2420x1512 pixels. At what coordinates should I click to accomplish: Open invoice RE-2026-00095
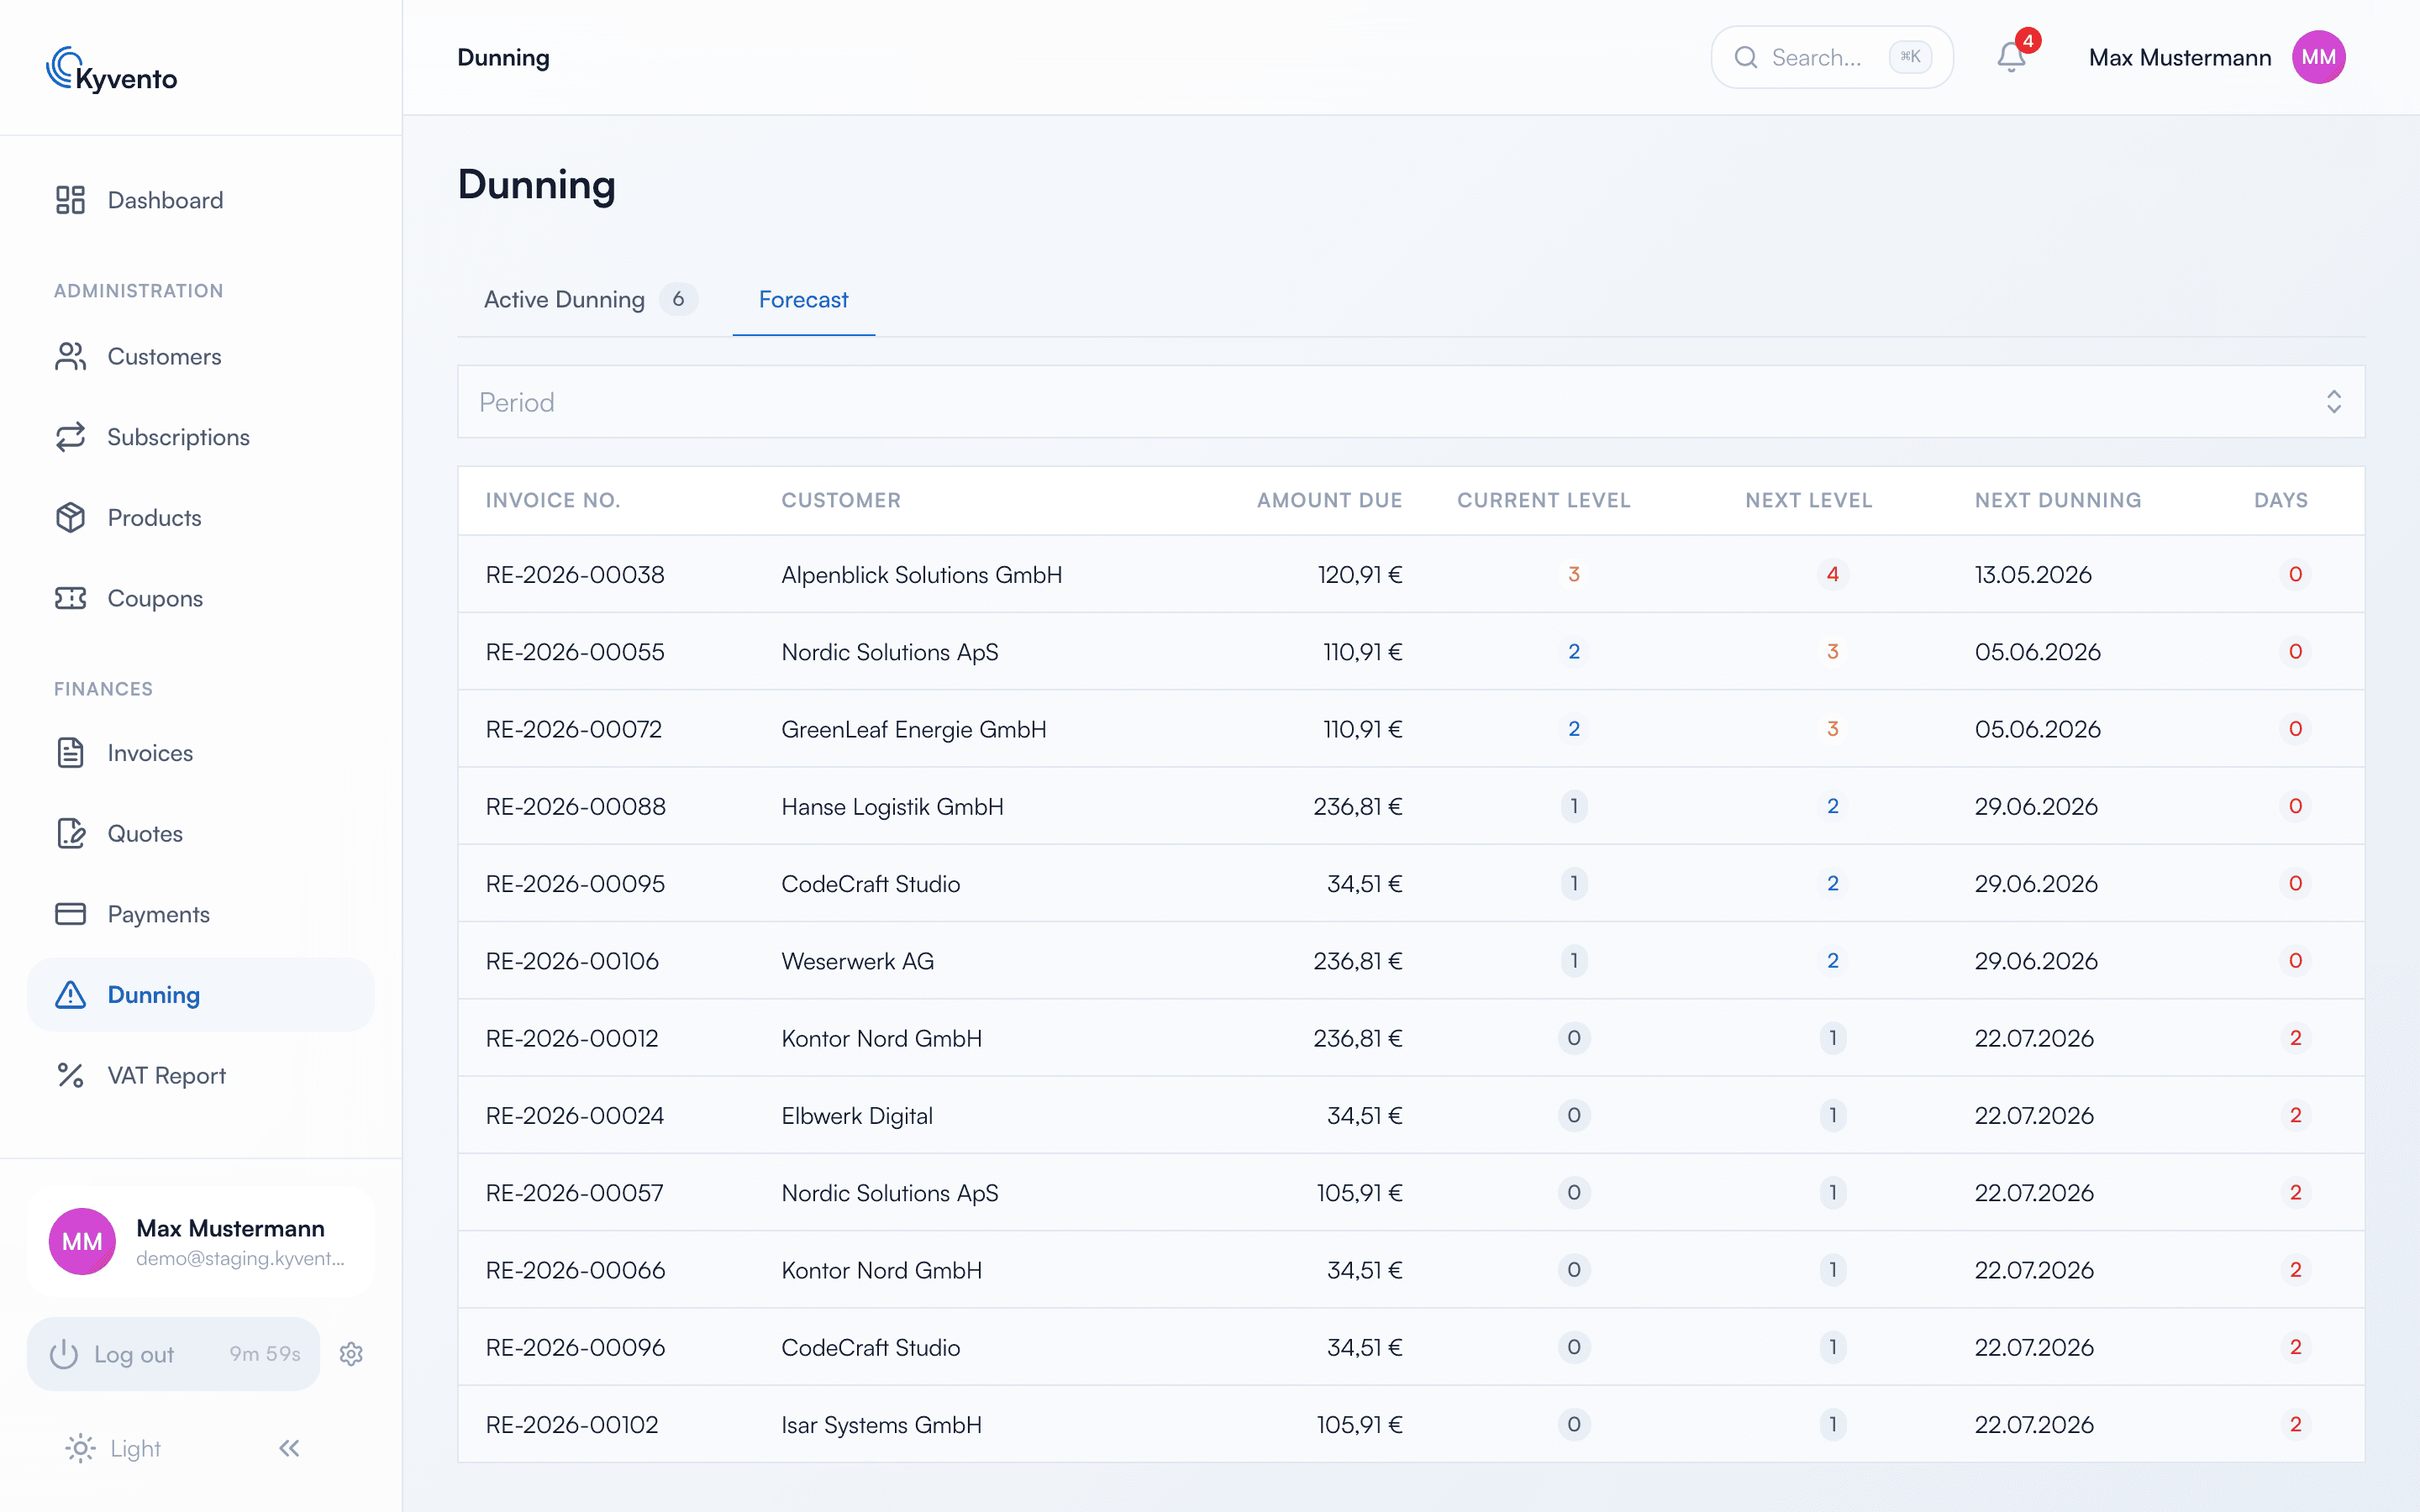pyautogui.click(x=575, y=884)
